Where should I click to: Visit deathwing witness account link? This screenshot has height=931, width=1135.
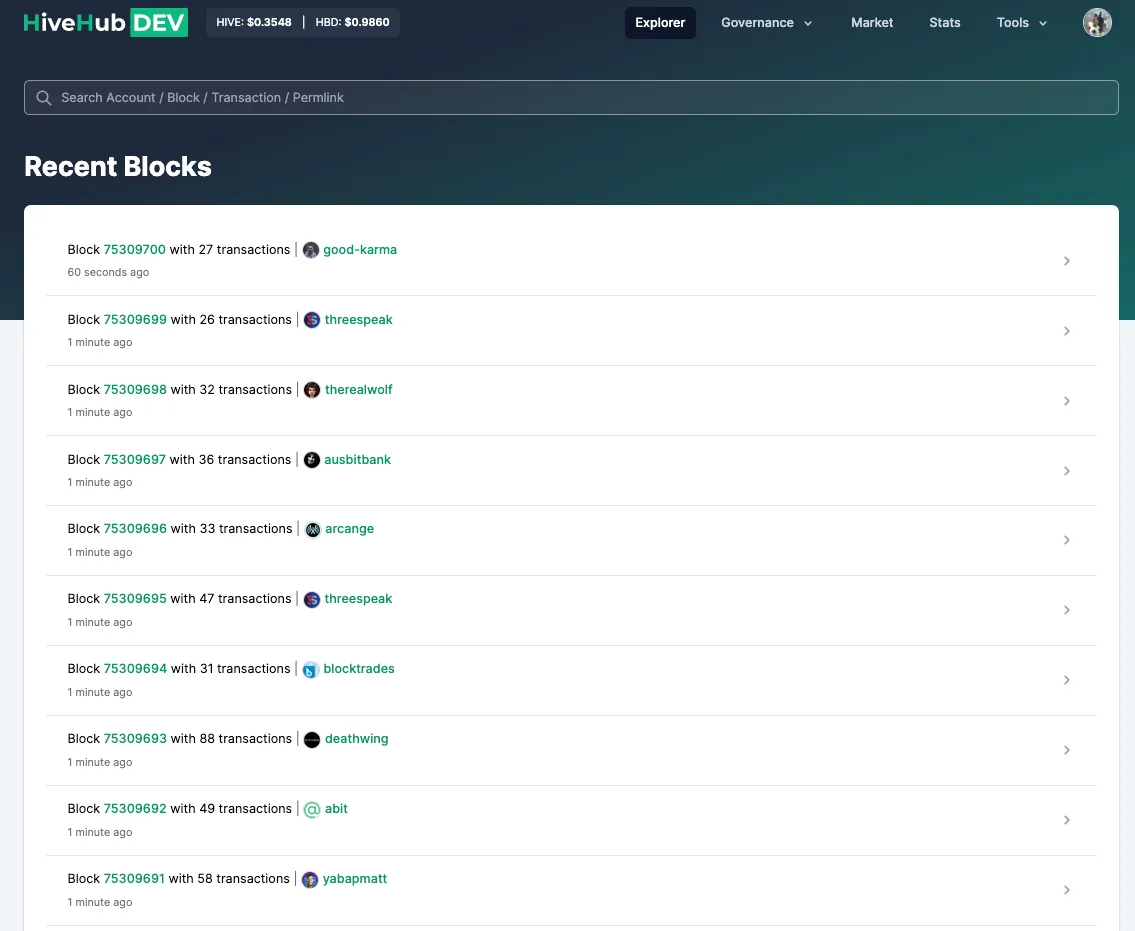pos(356,739)
